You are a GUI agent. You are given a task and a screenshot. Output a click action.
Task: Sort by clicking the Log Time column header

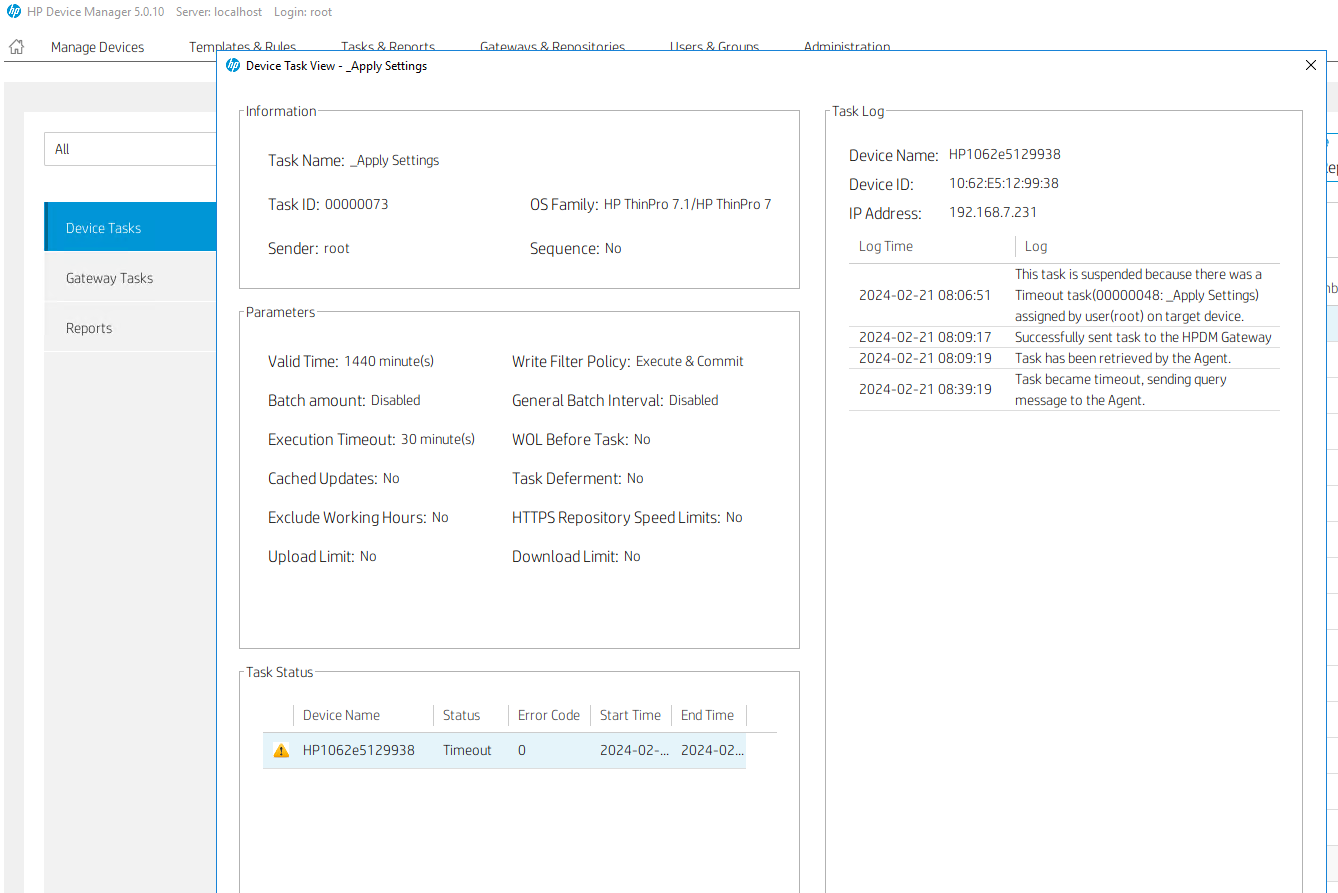(x=885, y=246)
